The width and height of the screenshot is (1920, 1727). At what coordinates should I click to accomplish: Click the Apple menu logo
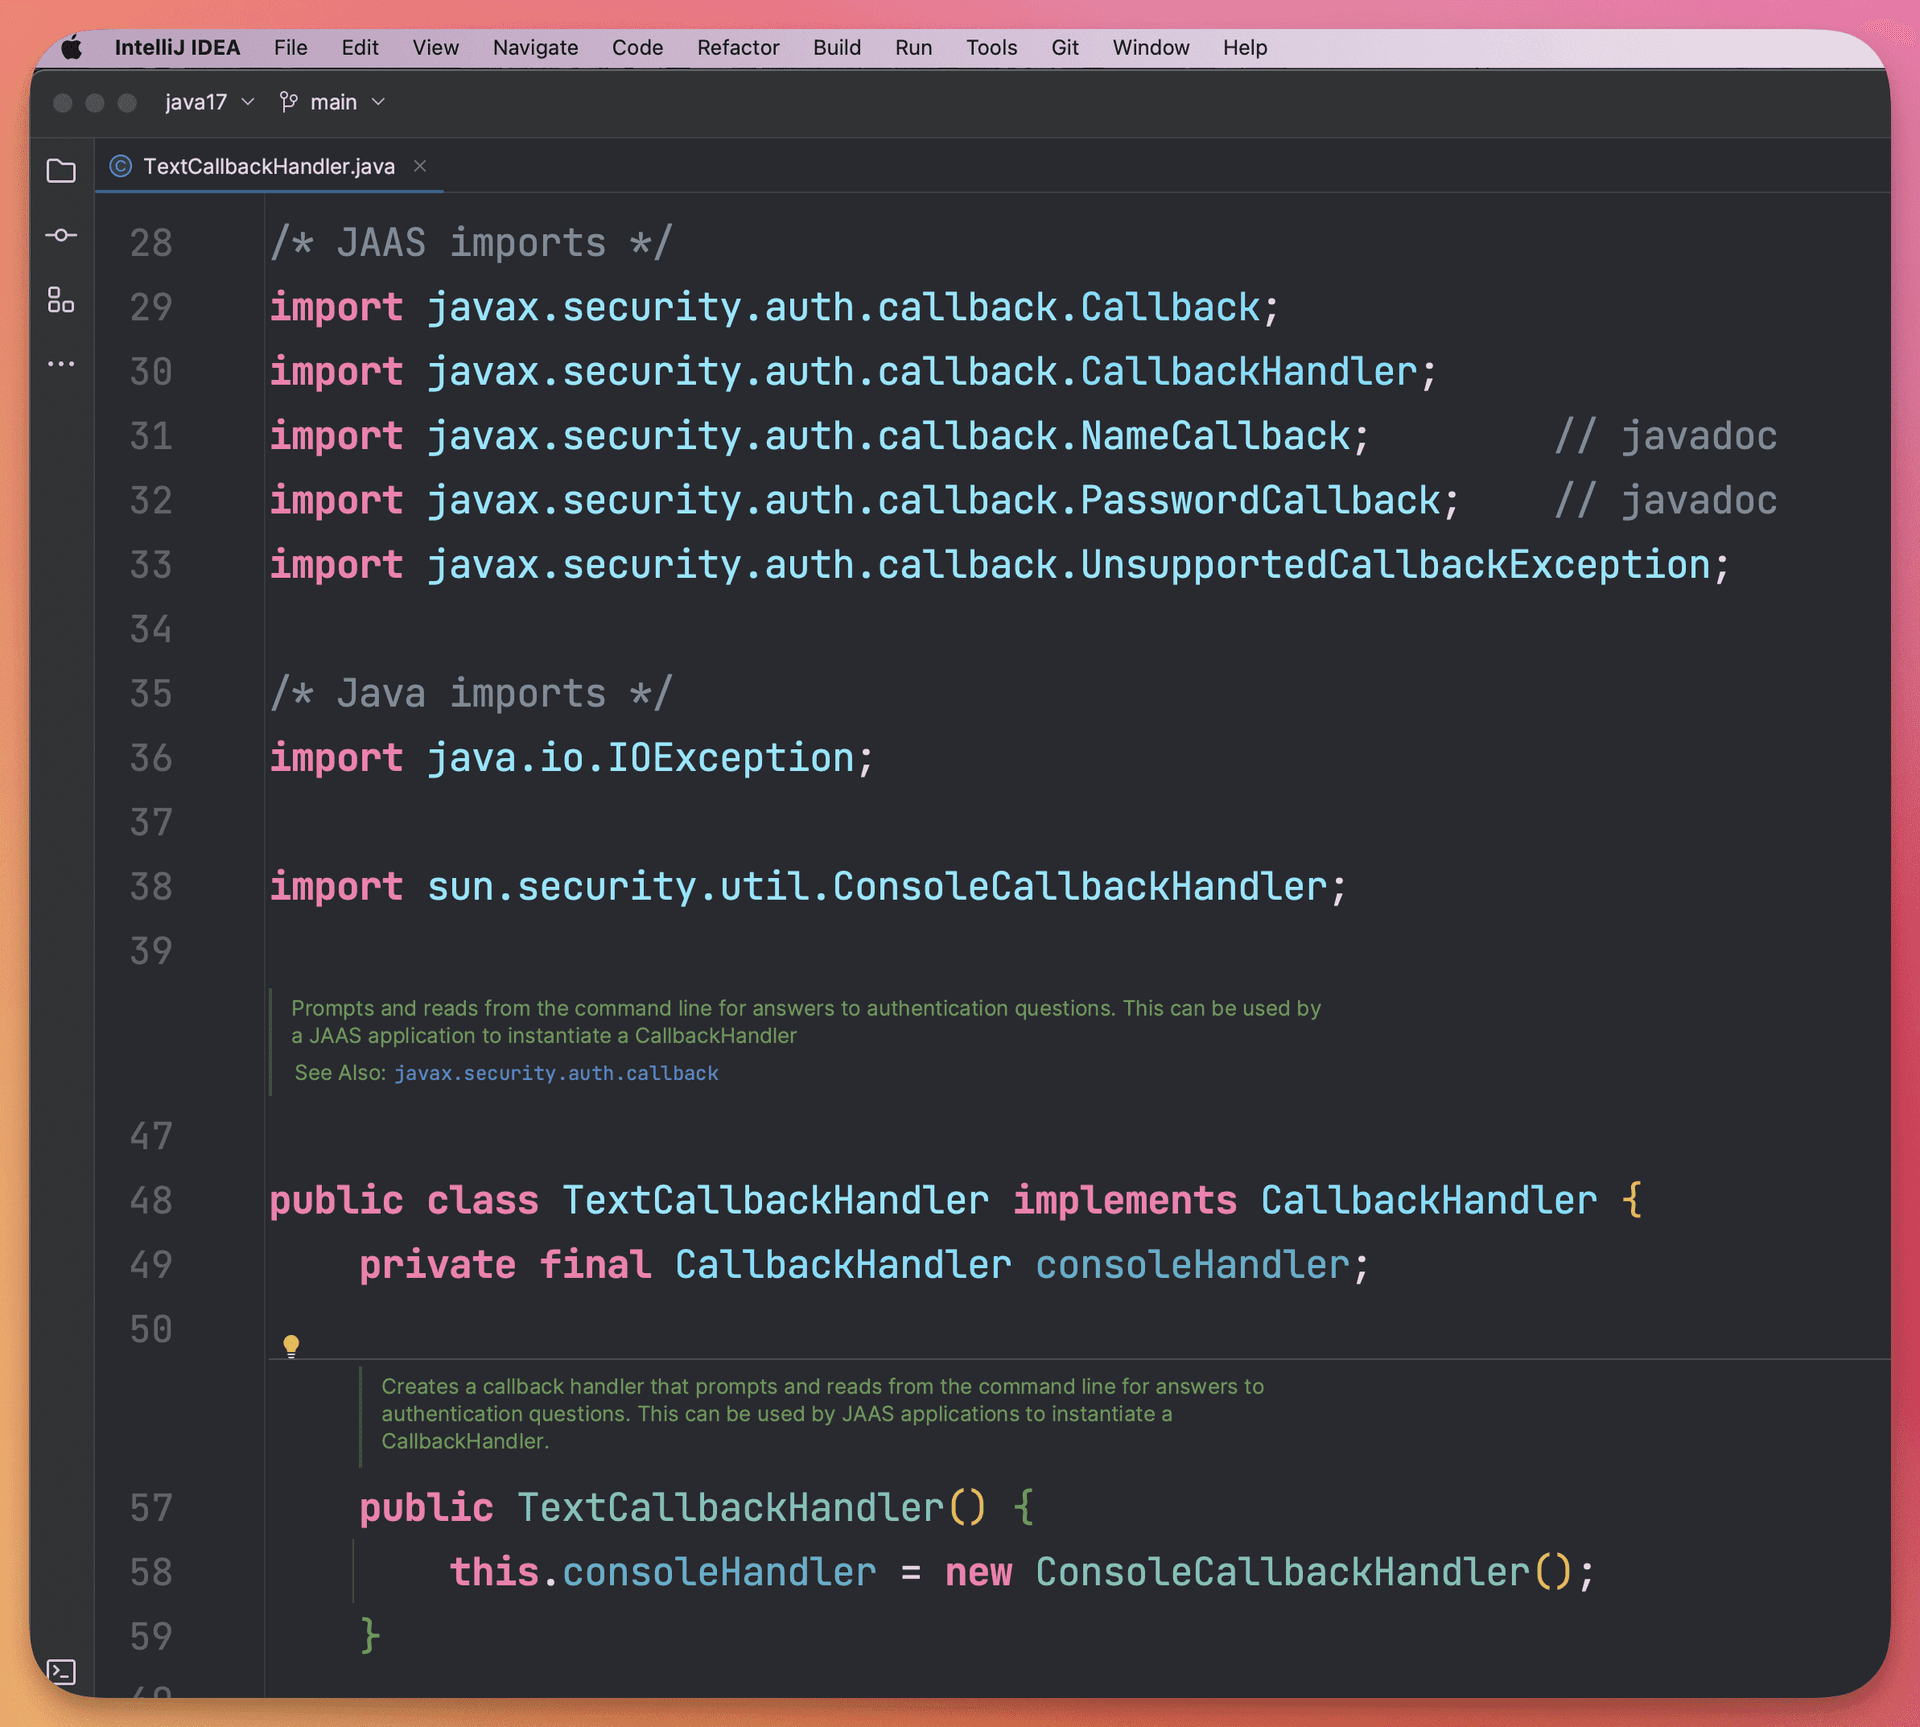coord(72,47)
